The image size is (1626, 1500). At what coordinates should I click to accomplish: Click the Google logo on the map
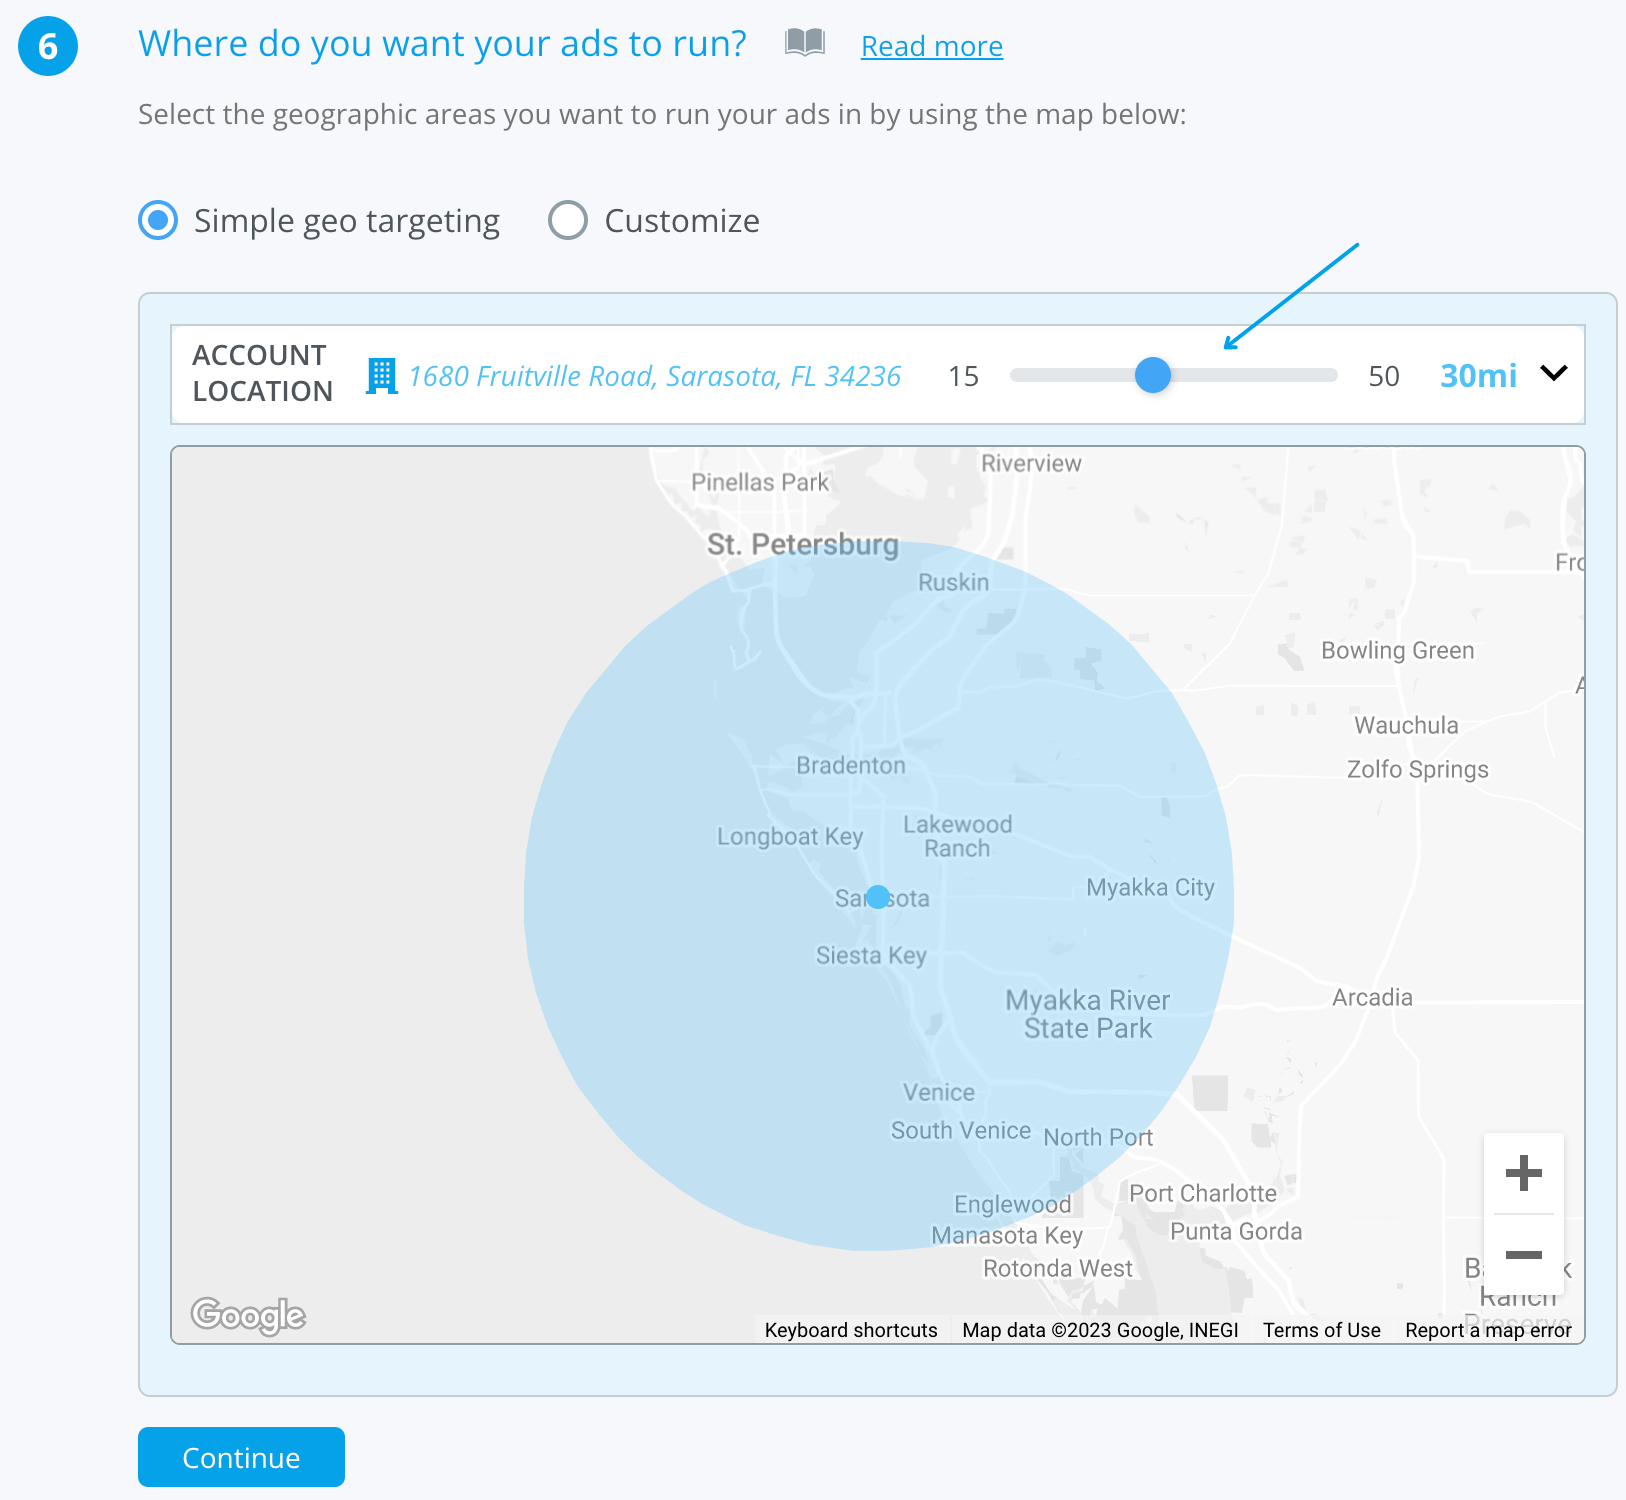click(248, 1315)
